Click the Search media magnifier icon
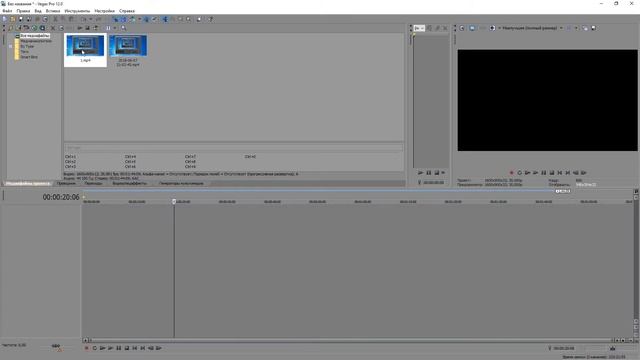Viewport: 640px width, 360px height. point(123,28)
